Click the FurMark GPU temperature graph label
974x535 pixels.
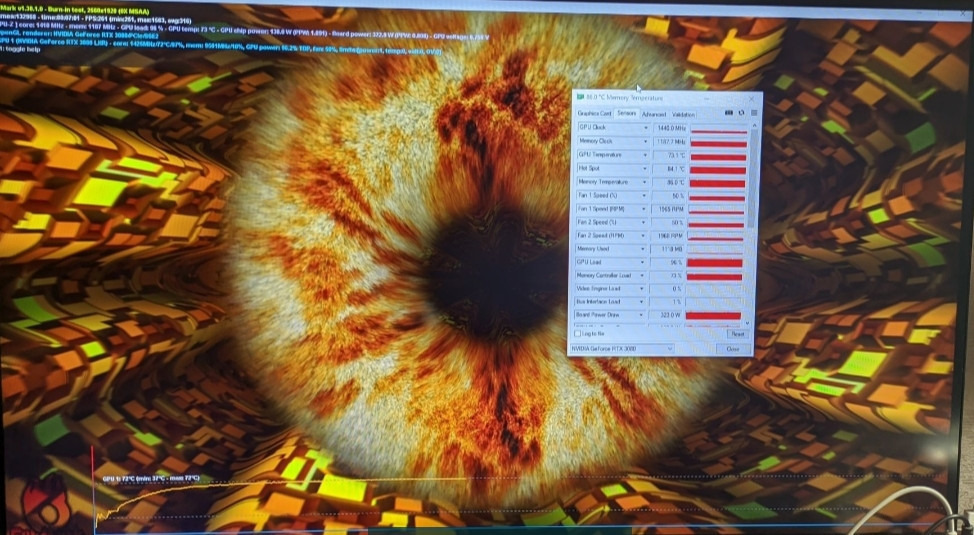(151, 479)
